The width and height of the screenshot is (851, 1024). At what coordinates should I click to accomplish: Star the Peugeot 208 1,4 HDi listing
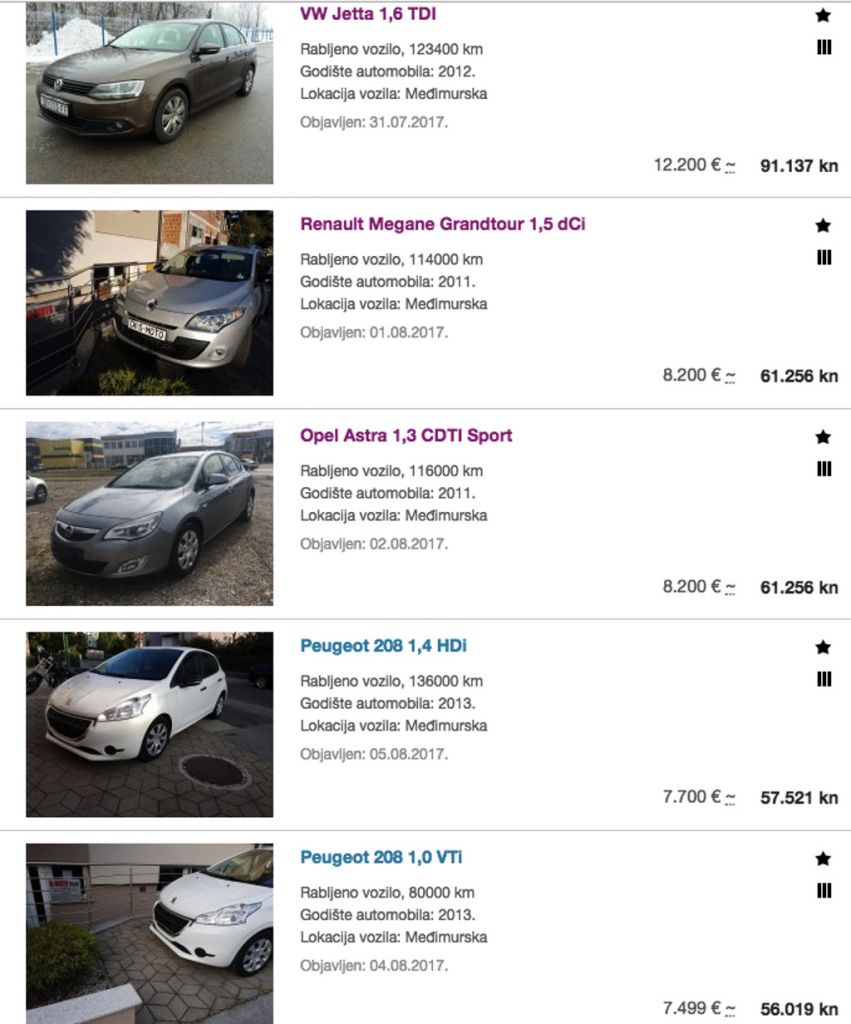click(823, 647)
